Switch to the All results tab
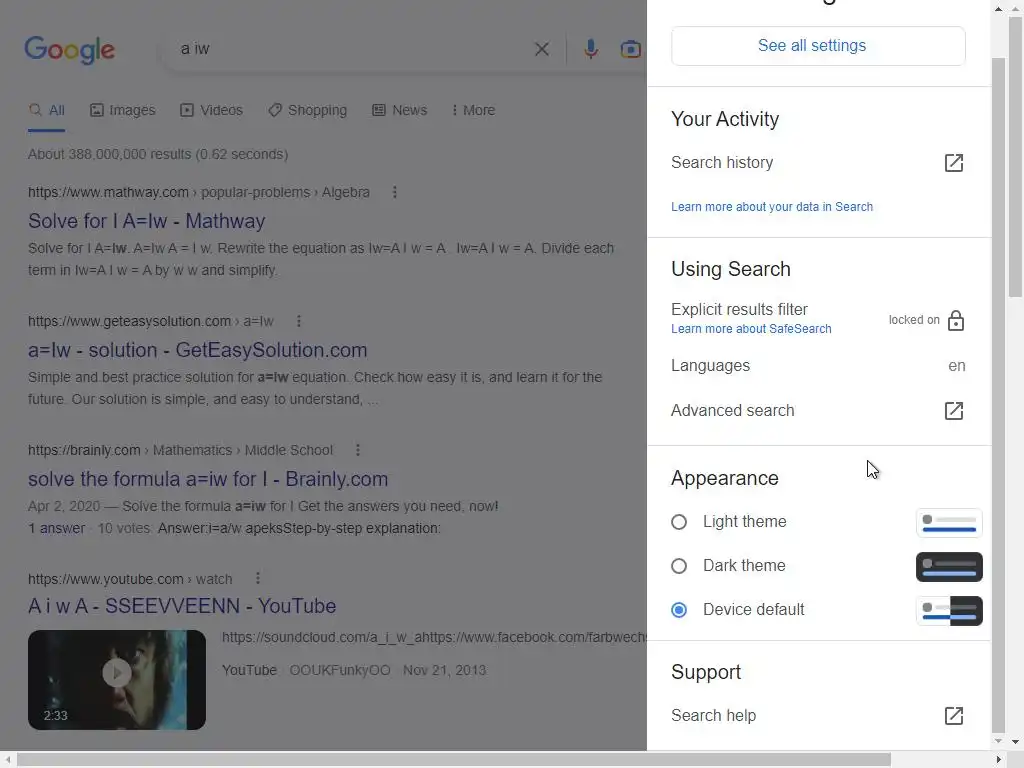 pos(46,110)
